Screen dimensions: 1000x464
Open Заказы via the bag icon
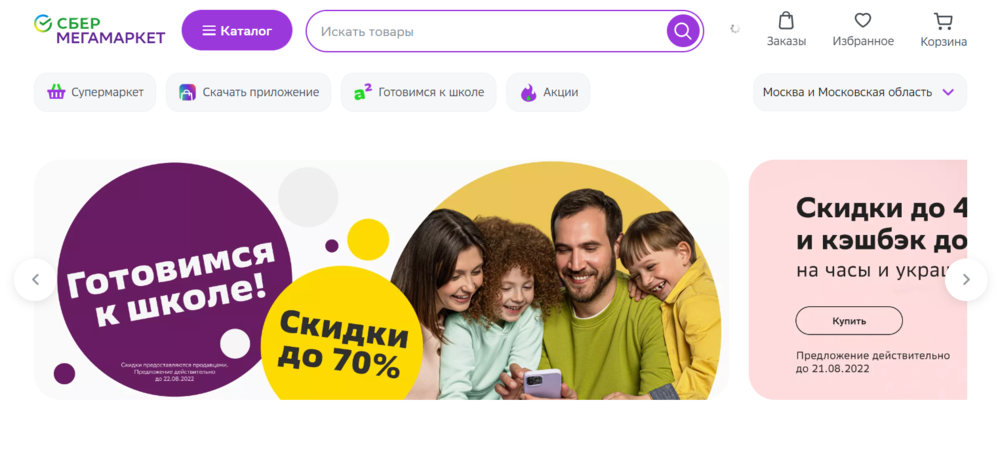(786, 21)
